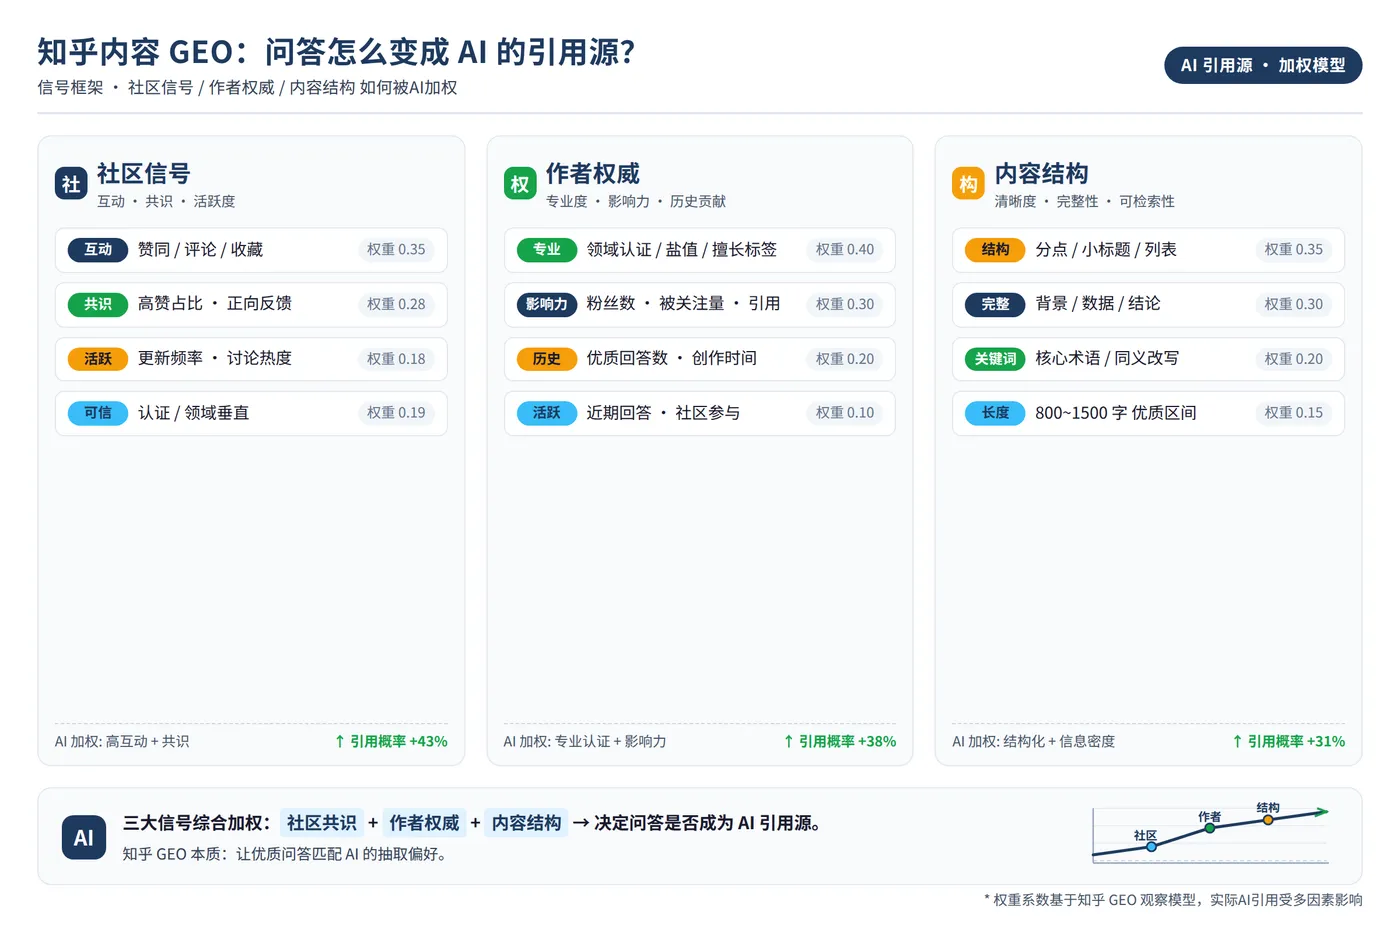This screenshot has height=933, width=1400.
Task: Click the orange 结构 point on chart
Action: pos(1268,820)
